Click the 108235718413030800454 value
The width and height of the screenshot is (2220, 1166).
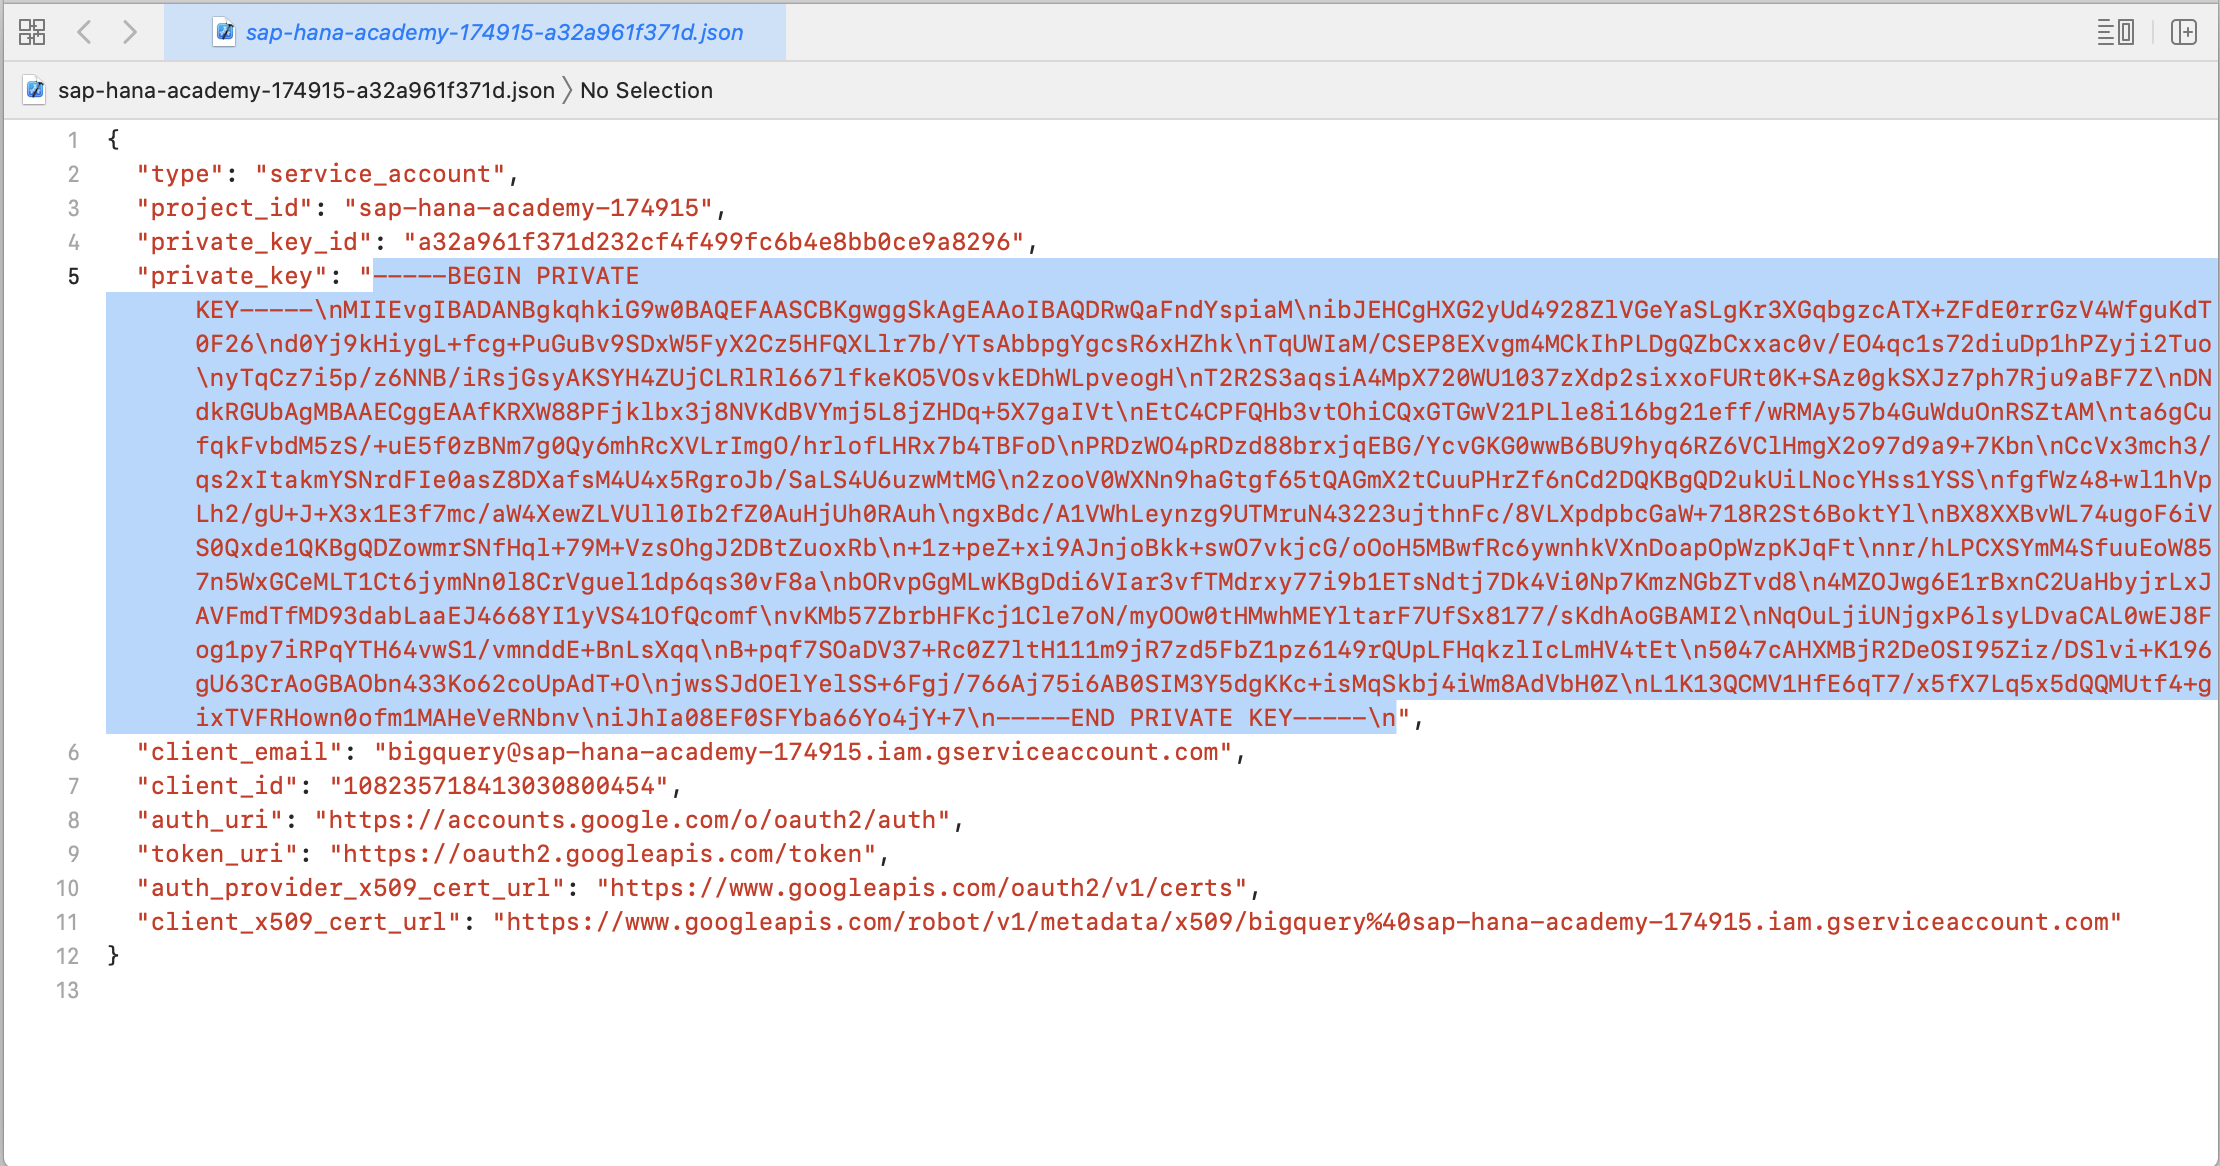(499, 786)
